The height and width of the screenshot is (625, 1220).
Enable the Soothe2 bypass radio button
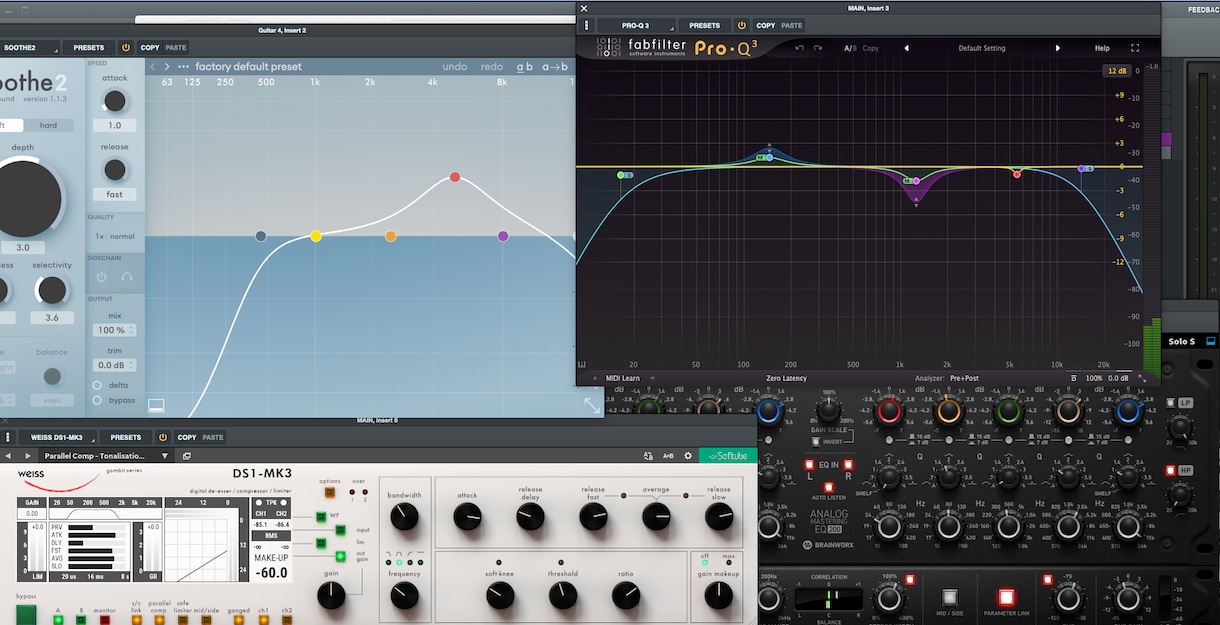click(97, 400)
